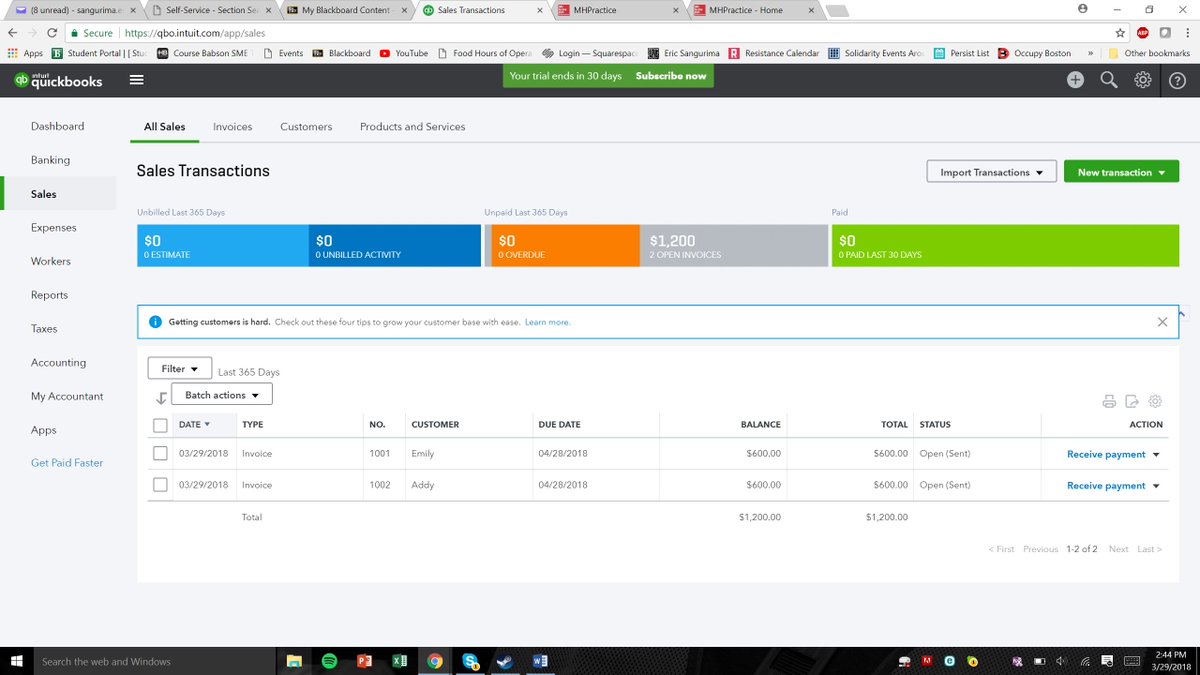Open the New transaction dropdown
The height and width of the screenshot is (675, 1200).
[x=1121, y=172]
